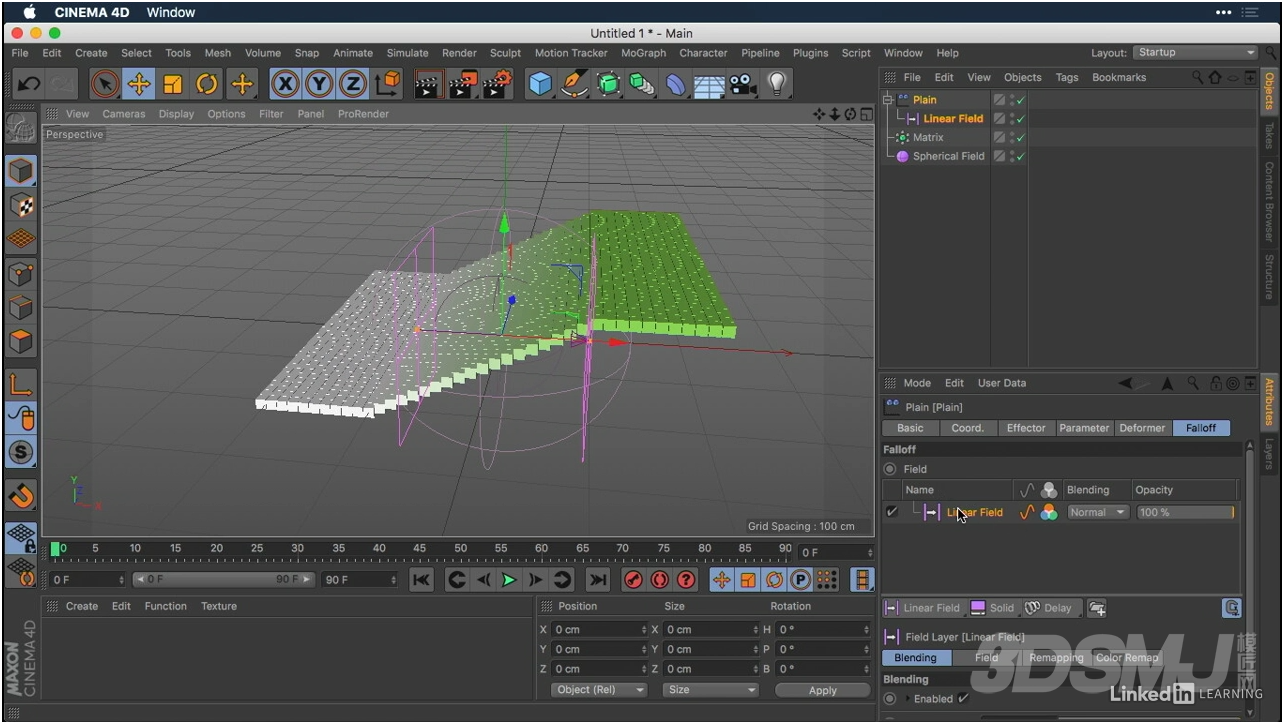Open the spline Pen tool
This screenshot has height=724, width=1284.
(x=574, y=84)
